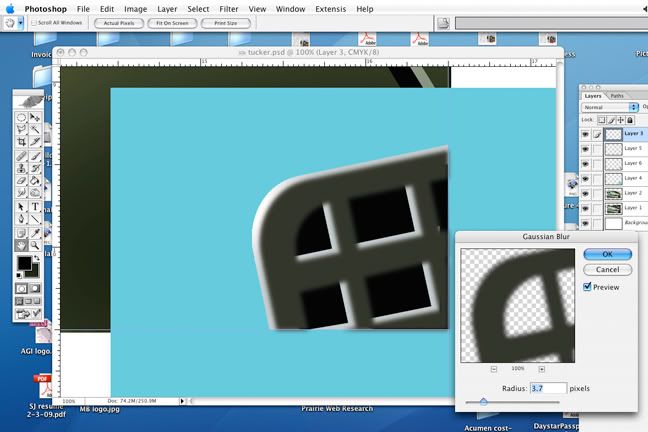
Task: Select the Magic Wand tool
Action: (x=35, y=129)
